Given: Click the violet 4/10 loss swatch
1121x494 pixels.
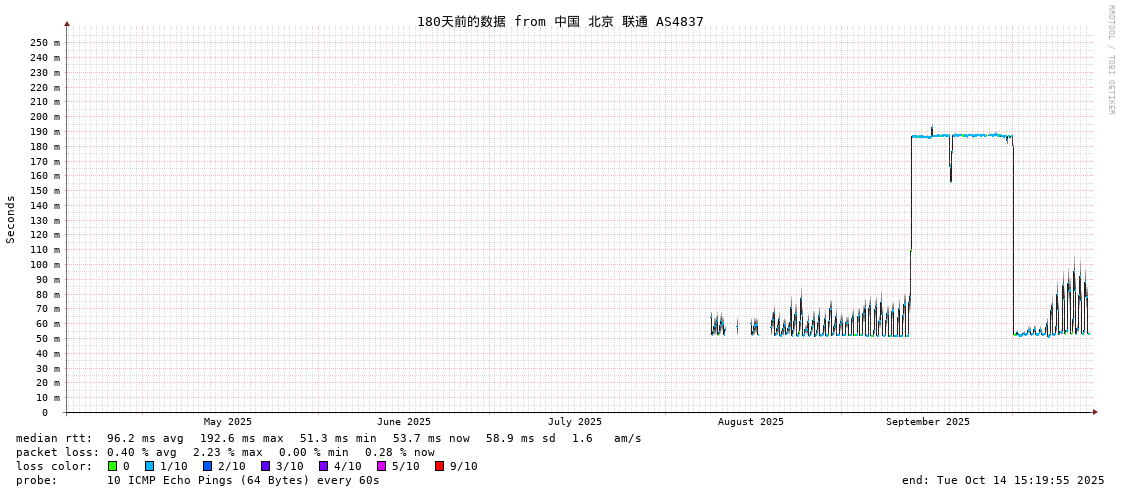Looking at the screenshot, I should (323, 466).
